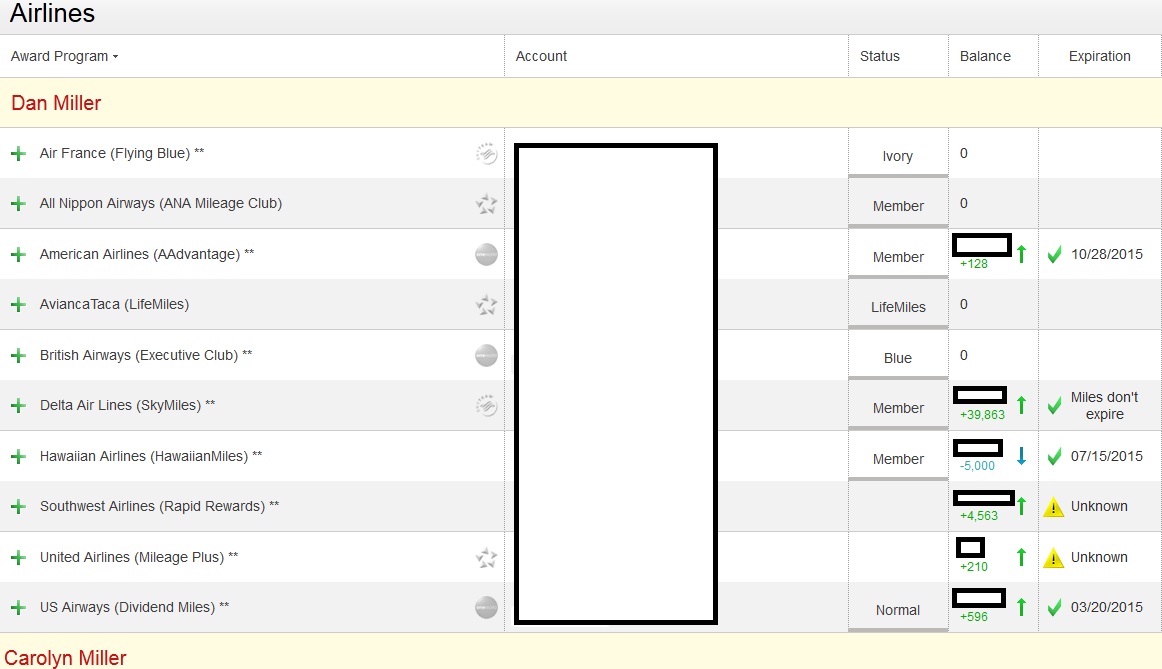Expand the Air France (Flying Blue) row
This screenshot has width=1162, height=669.
[17, 154]
